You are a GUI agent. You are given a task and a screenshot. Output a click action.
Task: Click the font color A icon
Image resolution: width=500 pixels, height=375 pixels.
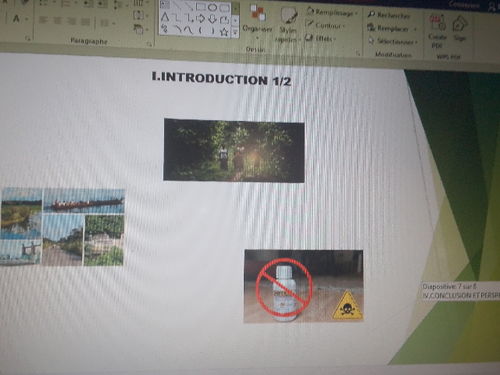(x=16, y=19)
